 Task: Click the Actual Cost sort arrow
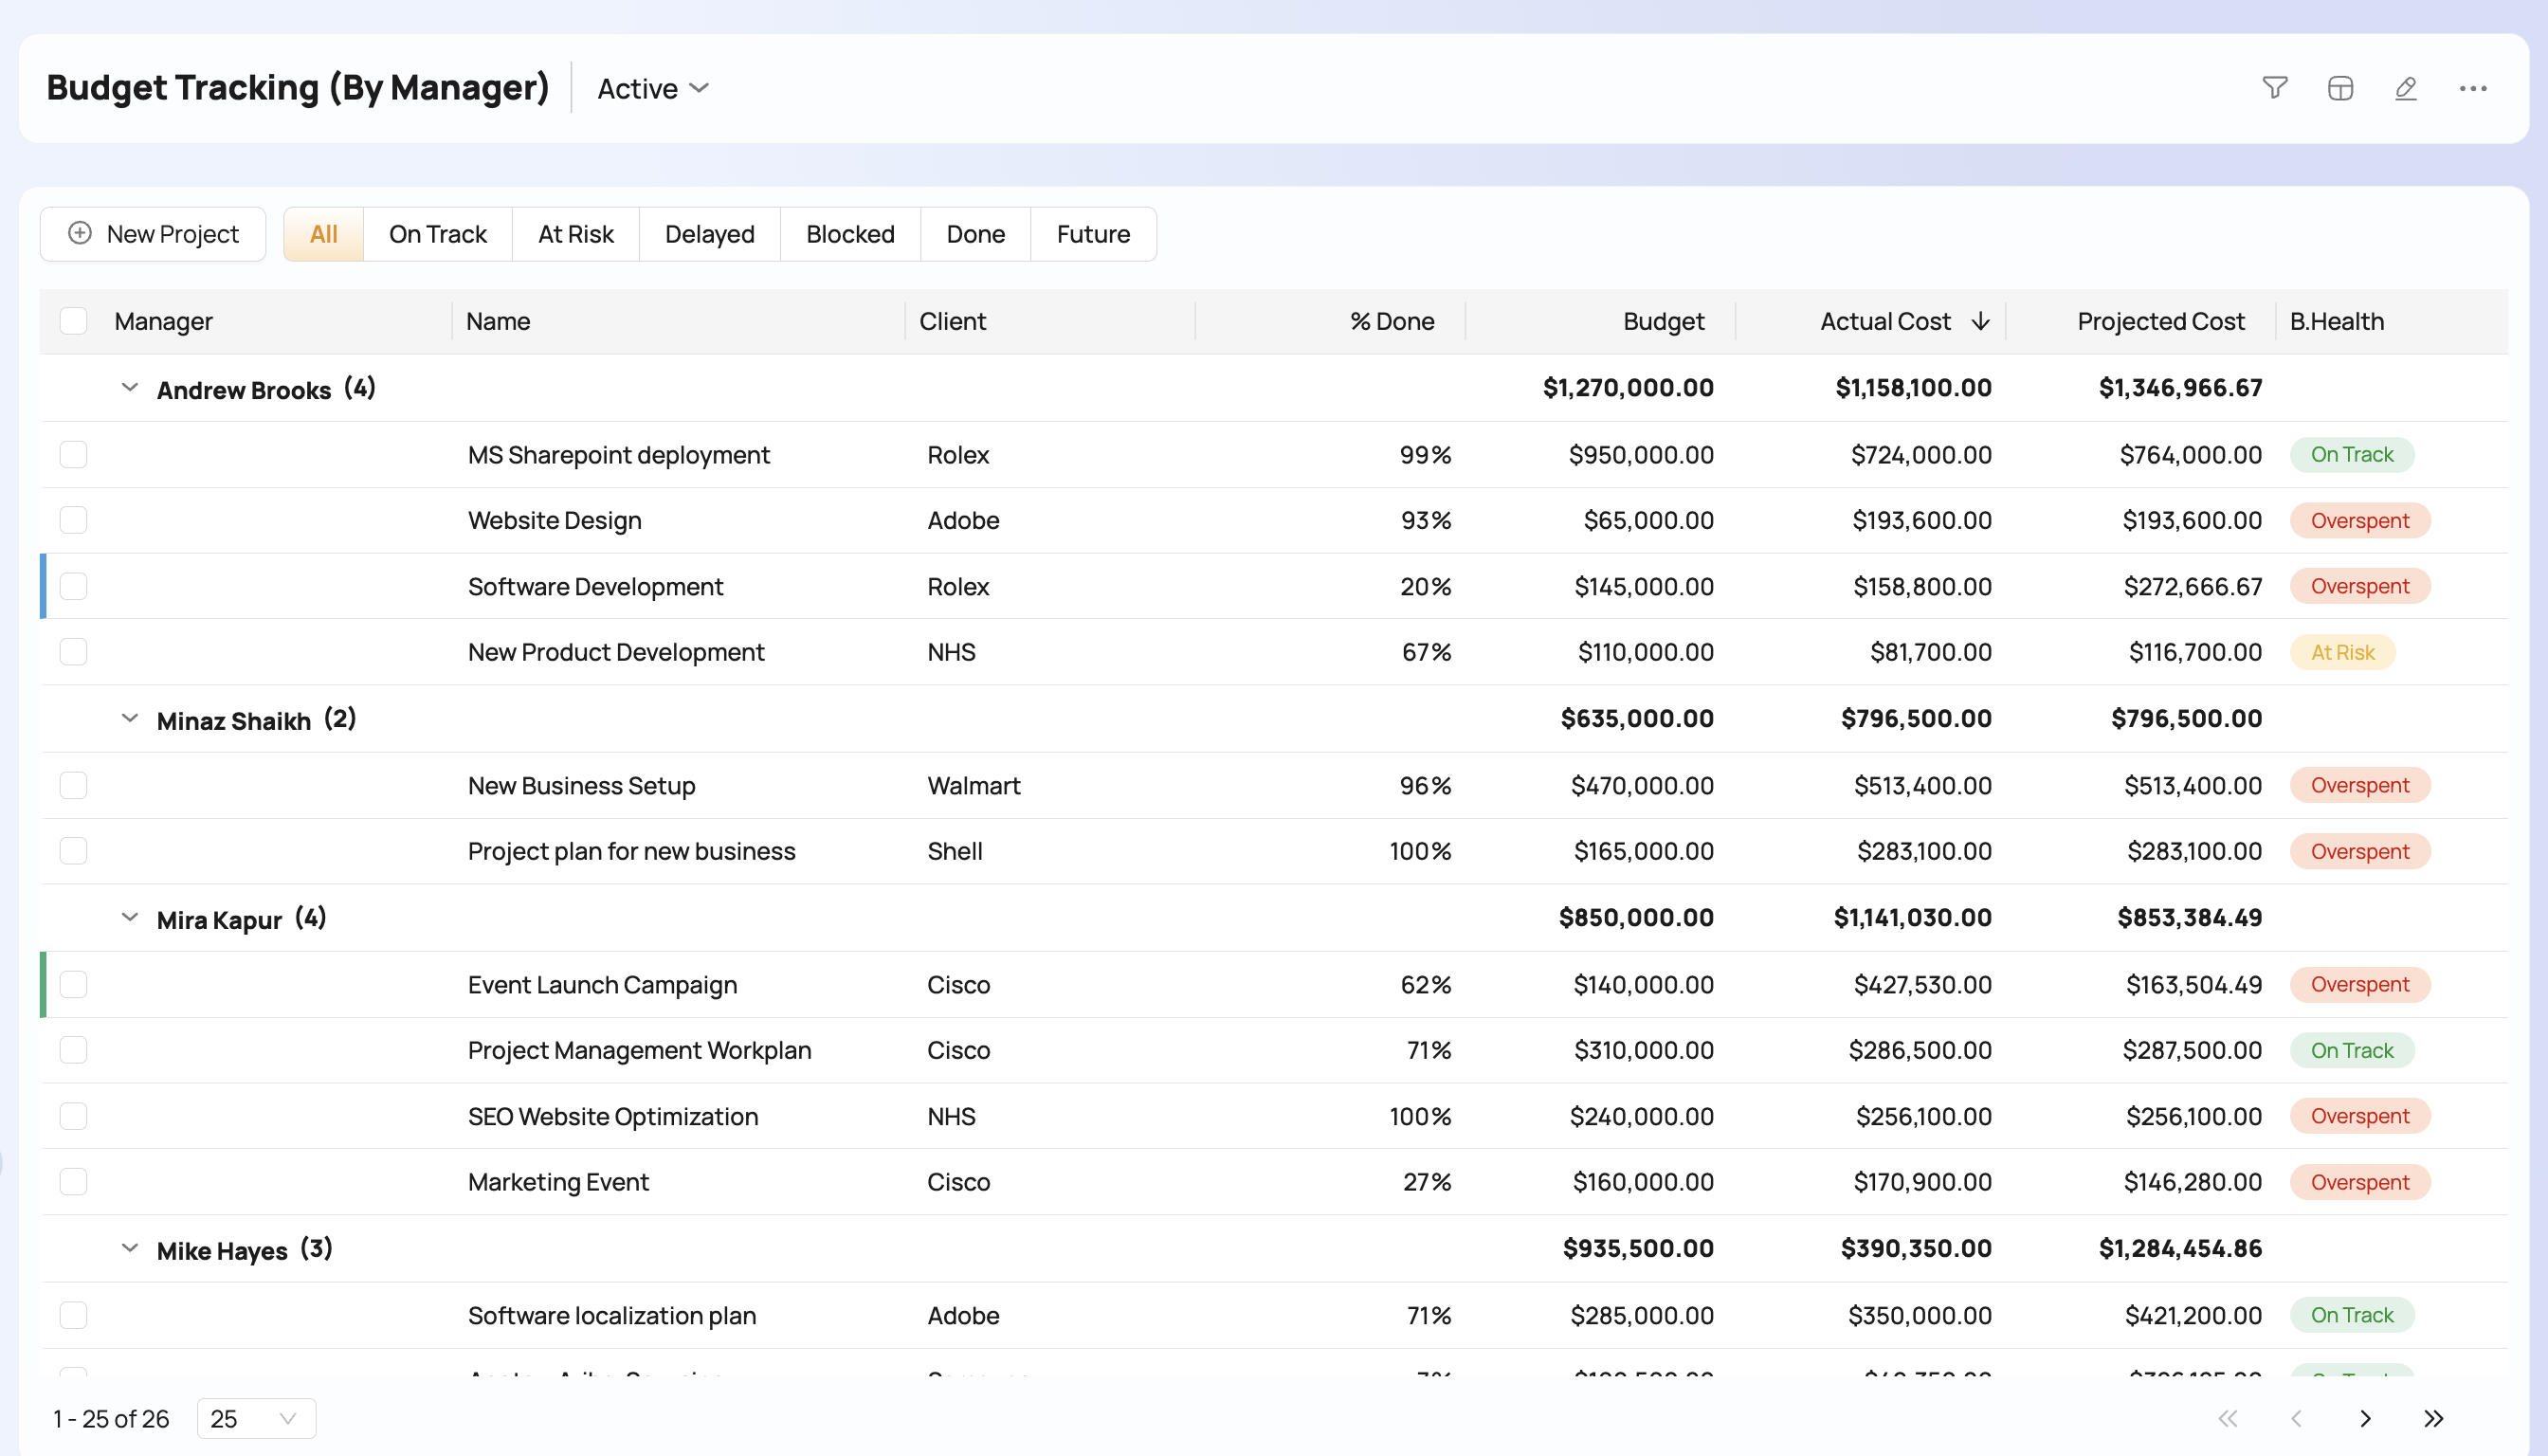[x=1980, y=321]
